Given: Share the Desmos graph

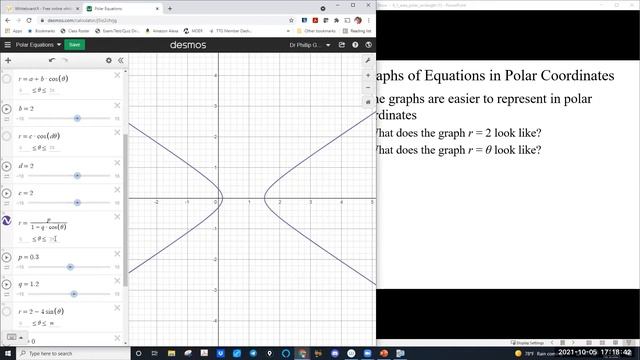Looking at the screenshot, I should coord(342,45).
